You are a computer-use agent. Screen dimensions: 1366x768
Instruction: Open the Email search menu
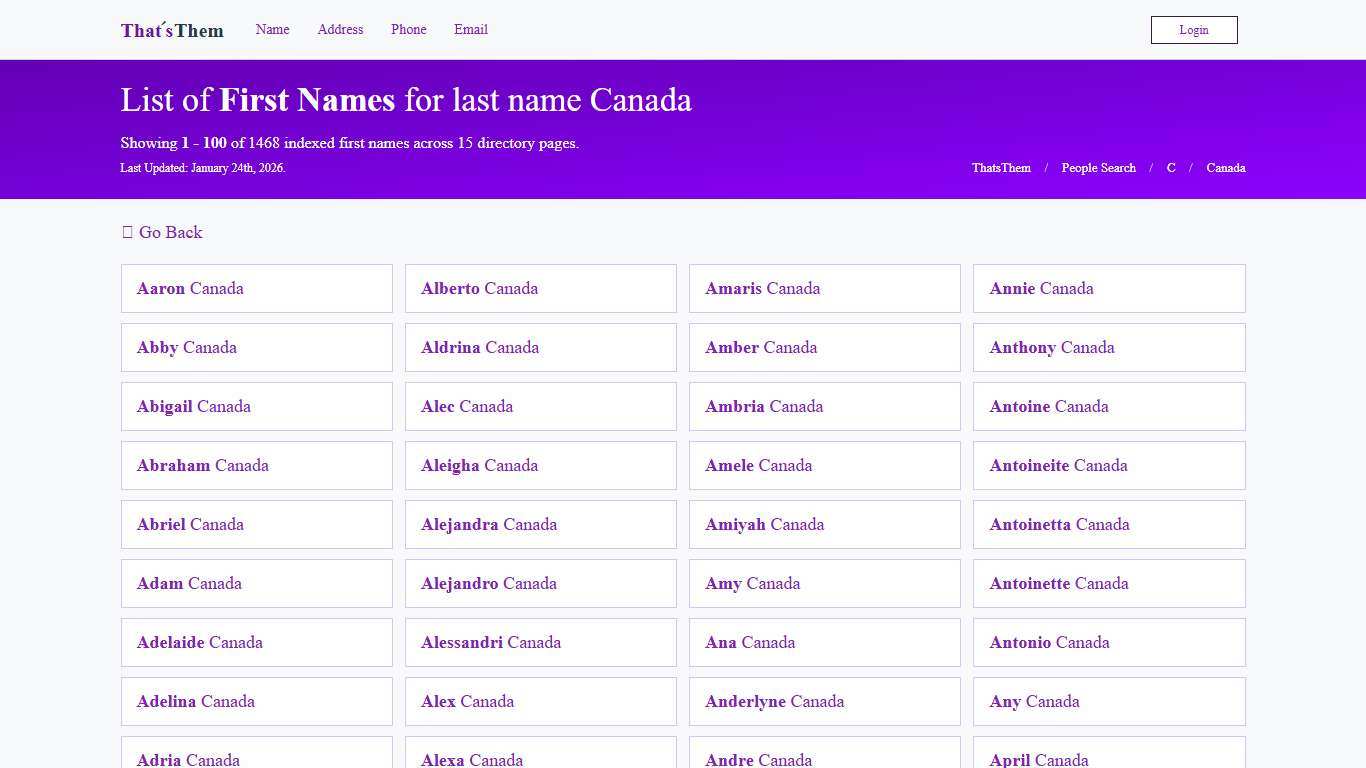[x=470, y=29]
